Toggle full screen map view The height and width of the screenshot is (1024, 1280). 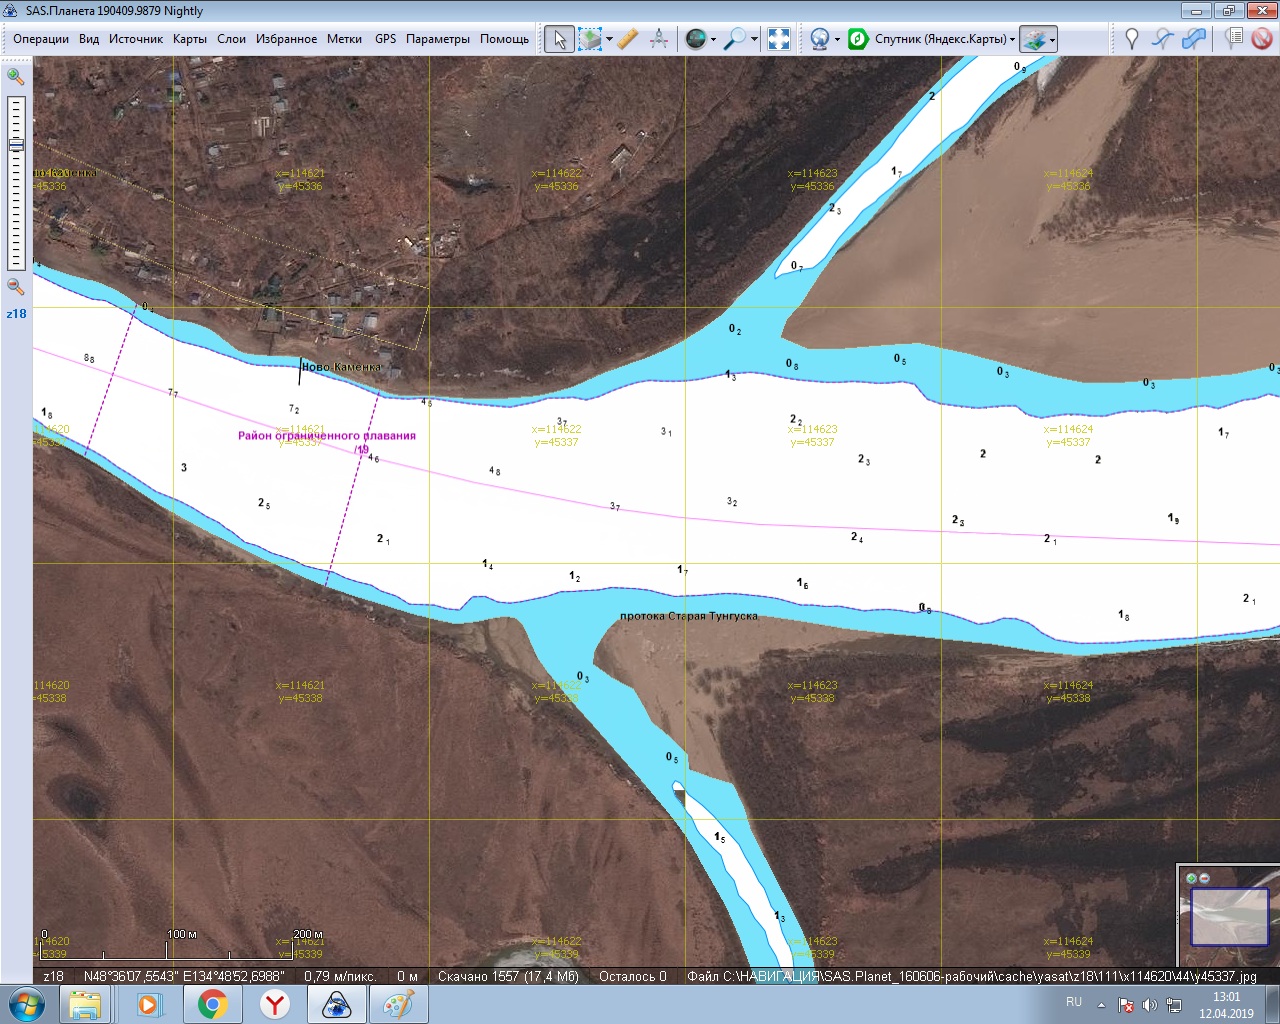tap(779, 39)
